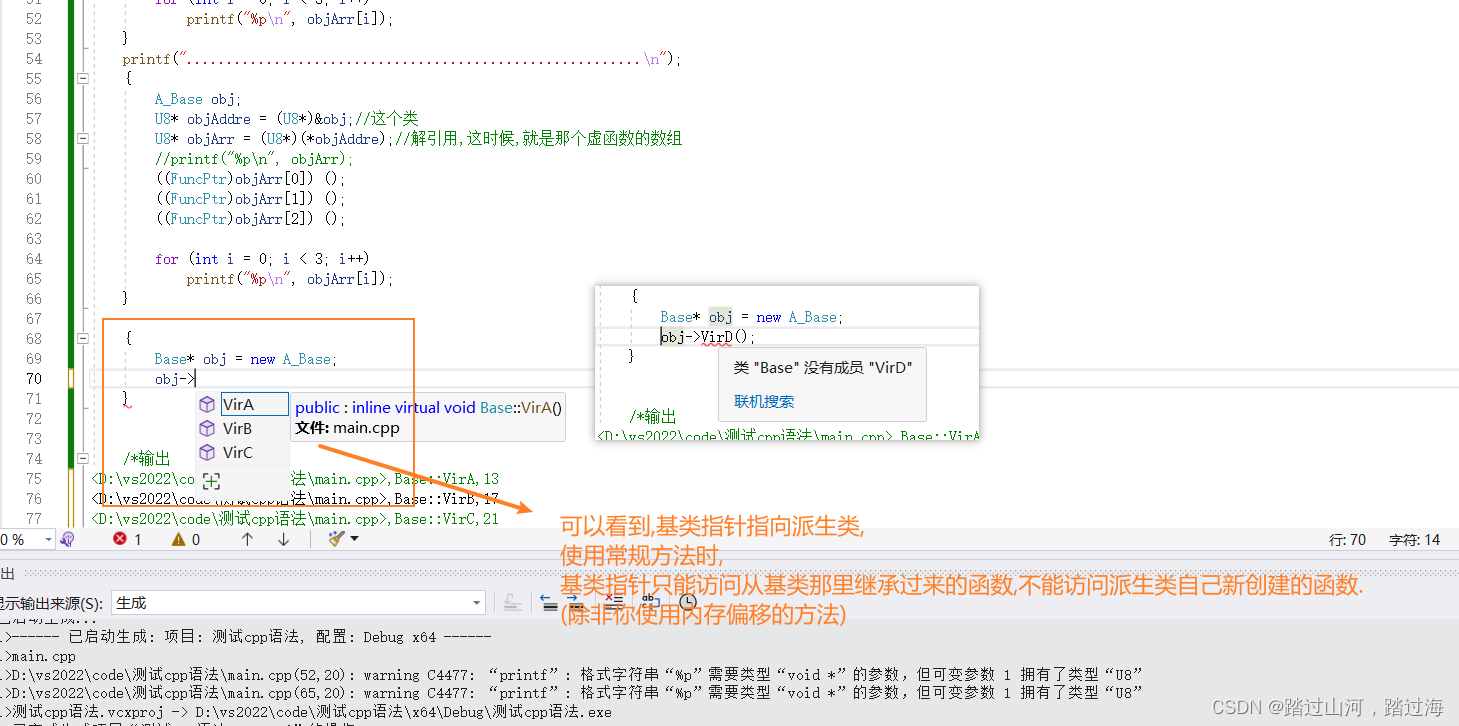Click the red error count indicator
Viewport: 1459px width, 726px height.
click(x=127, y=539)
